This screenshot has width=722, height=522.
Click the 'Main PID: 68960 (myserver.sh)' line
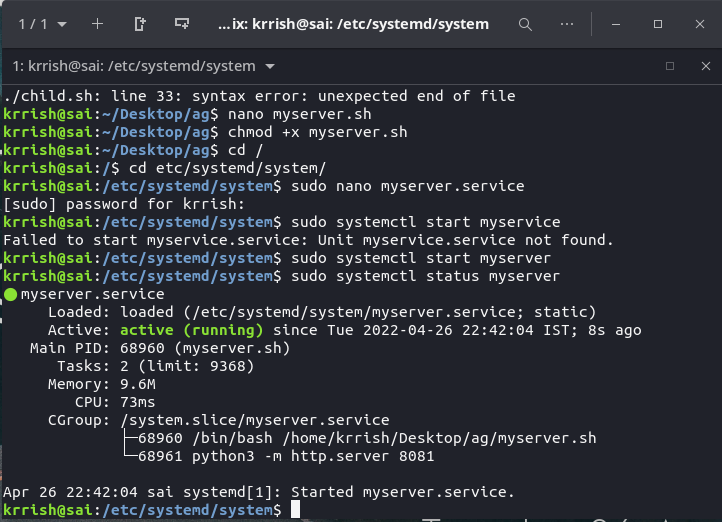tap(160, 348)
